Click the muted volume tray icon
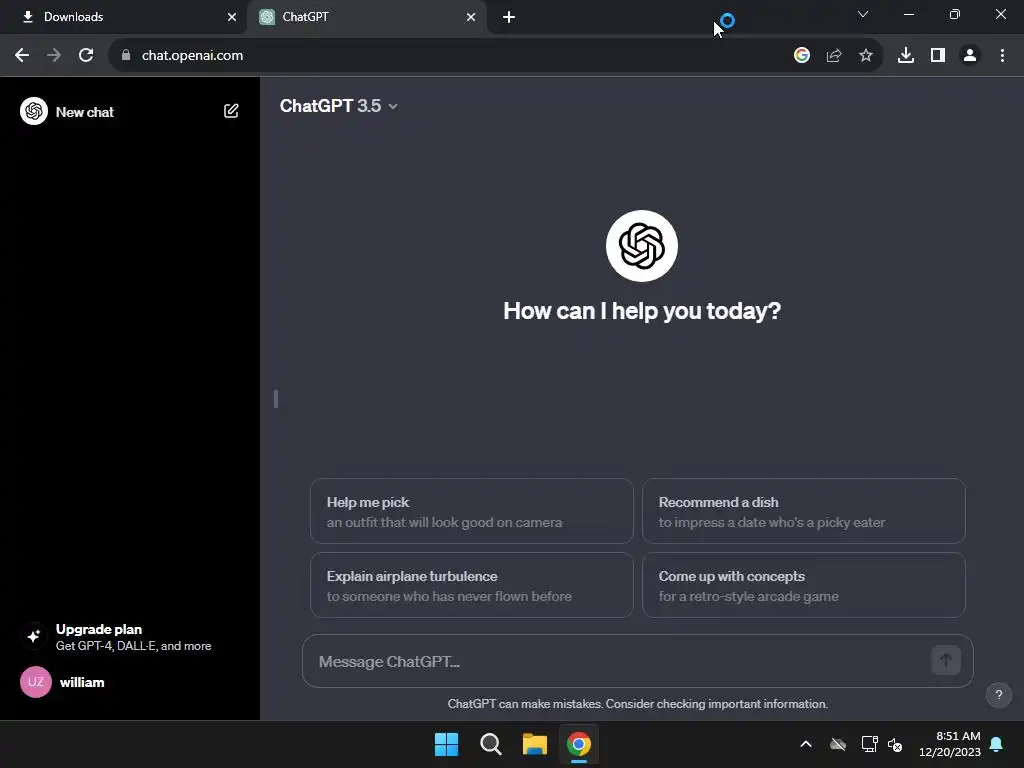The width and height of the screenshot is (1024, 768). coord(895,744)
